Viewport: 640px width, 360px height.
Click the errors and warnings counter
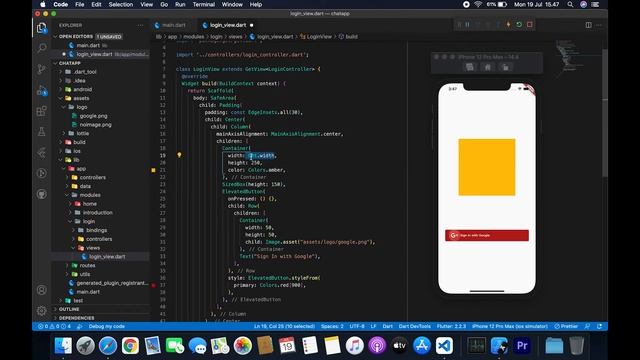pos(54,326)
